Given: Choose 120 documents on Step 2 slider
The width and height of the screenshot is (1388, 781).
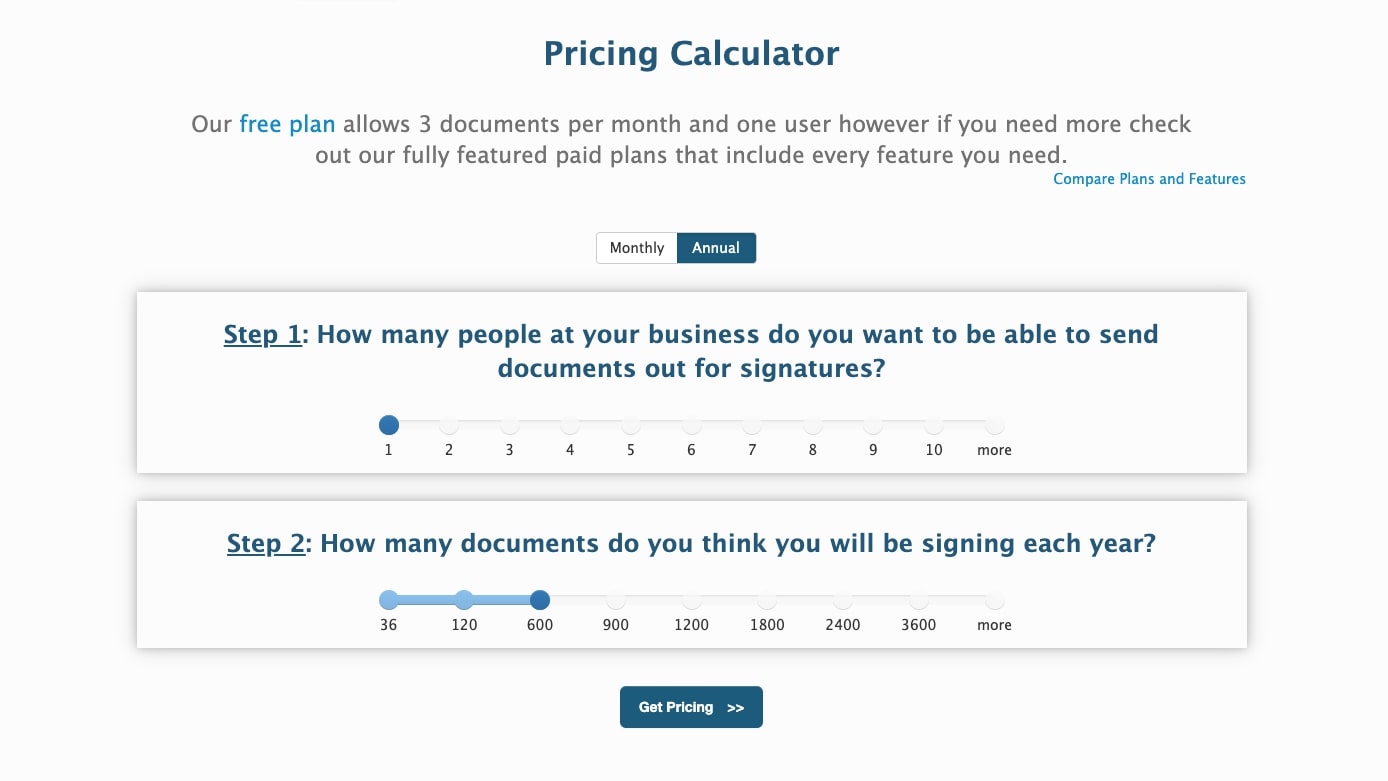Looking at the screenshot, I should click(x=464, y=601).
